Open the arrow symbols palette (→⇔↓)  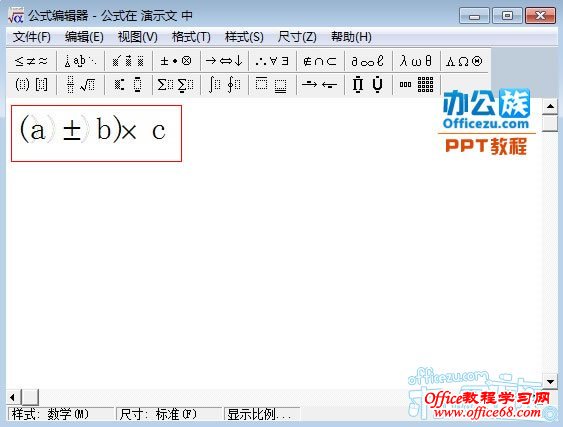(x=224, y=61)
